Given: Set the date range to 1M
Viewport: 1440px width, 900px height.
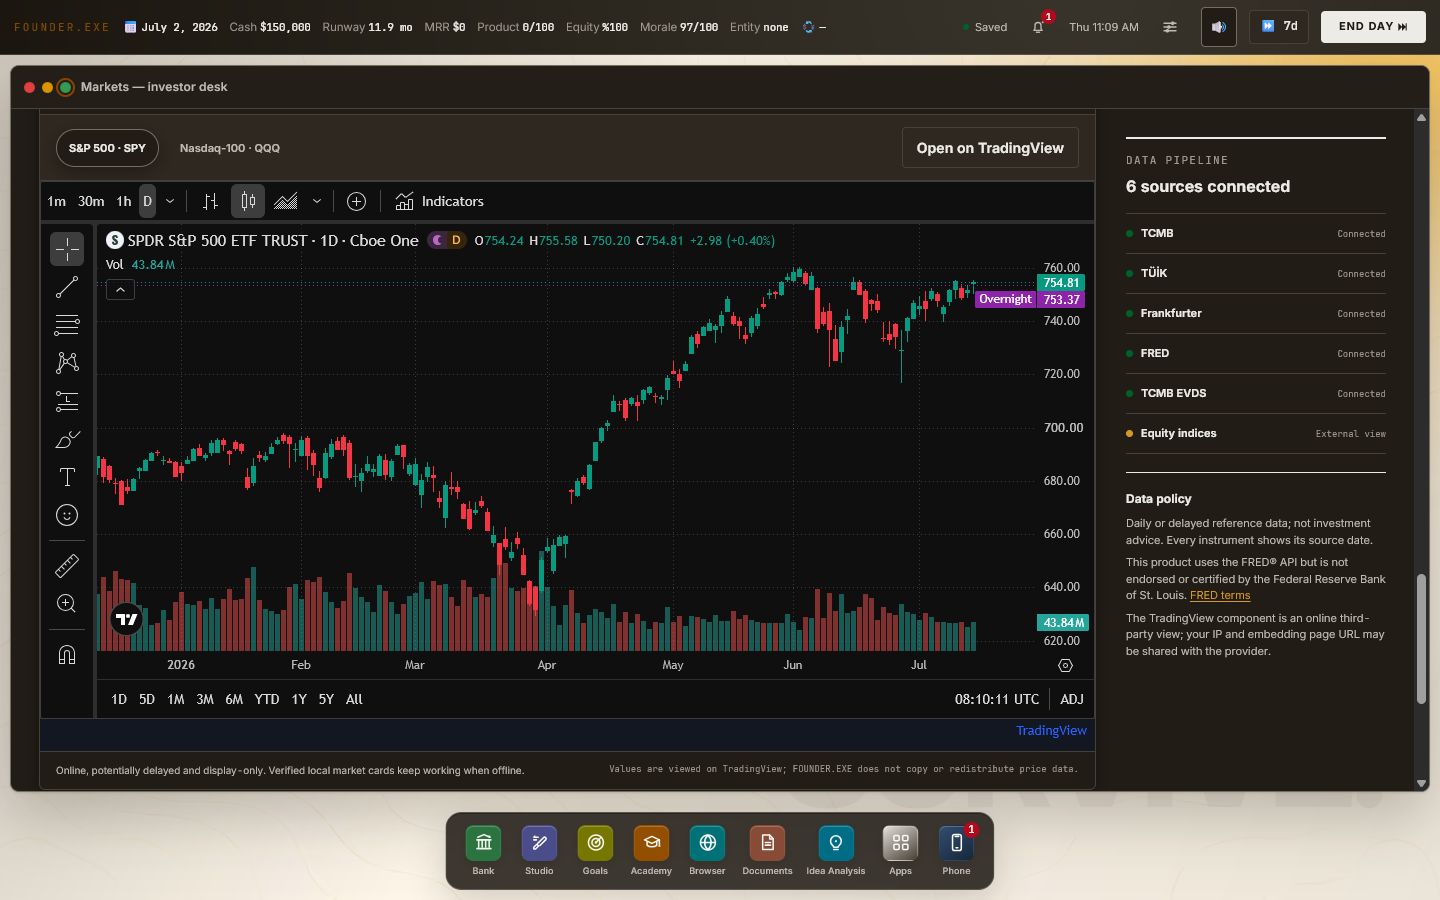Looking at the screenshot, I should point(176,699).
